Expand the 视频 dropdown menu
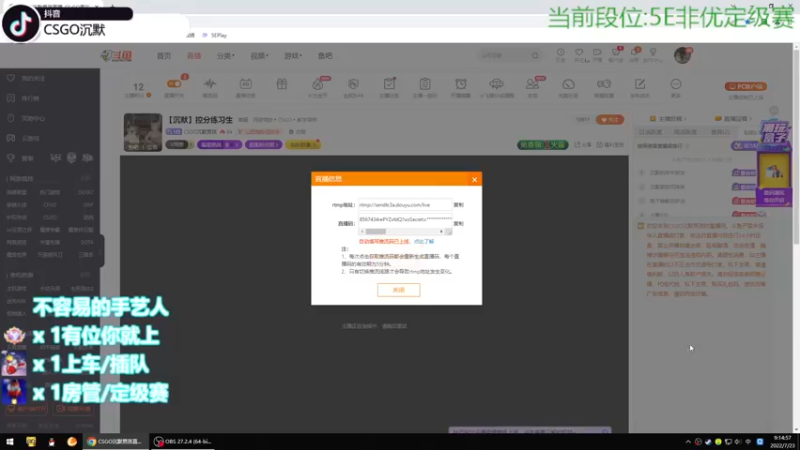This screenshot has width=800, height=450. click(x=259, y=56)
